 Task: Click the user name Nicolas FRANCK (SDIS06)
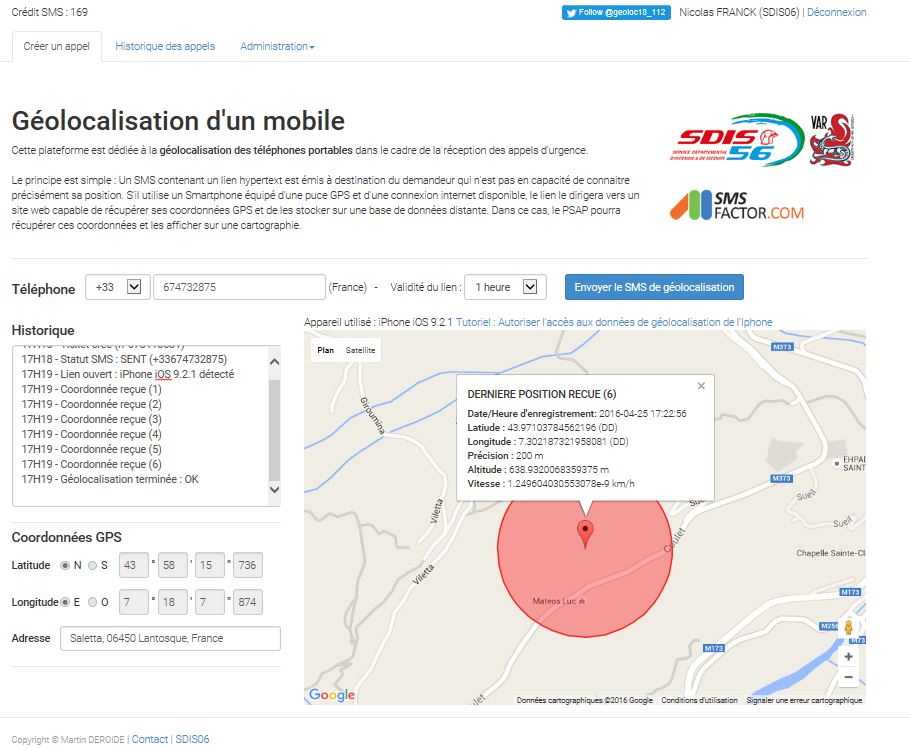(739, 12)
